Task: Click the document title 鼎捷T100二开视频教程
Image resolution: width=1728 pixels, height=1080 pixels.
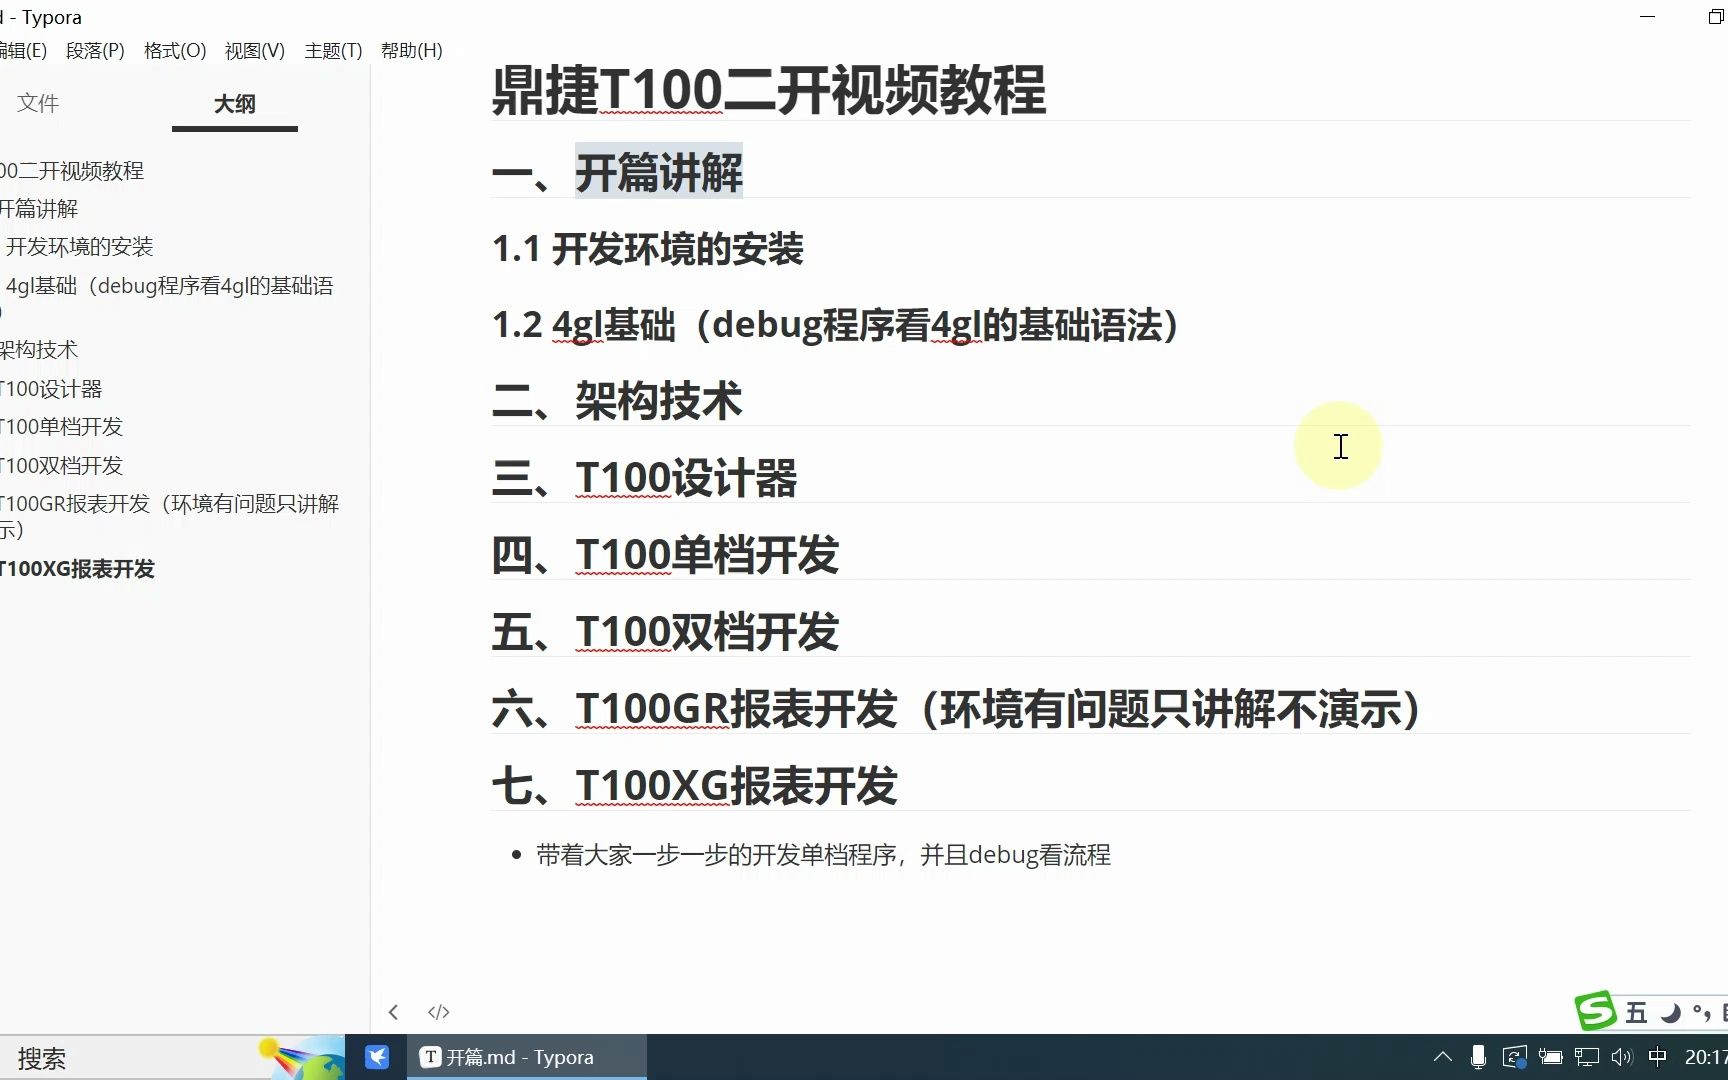Action: 769,90
